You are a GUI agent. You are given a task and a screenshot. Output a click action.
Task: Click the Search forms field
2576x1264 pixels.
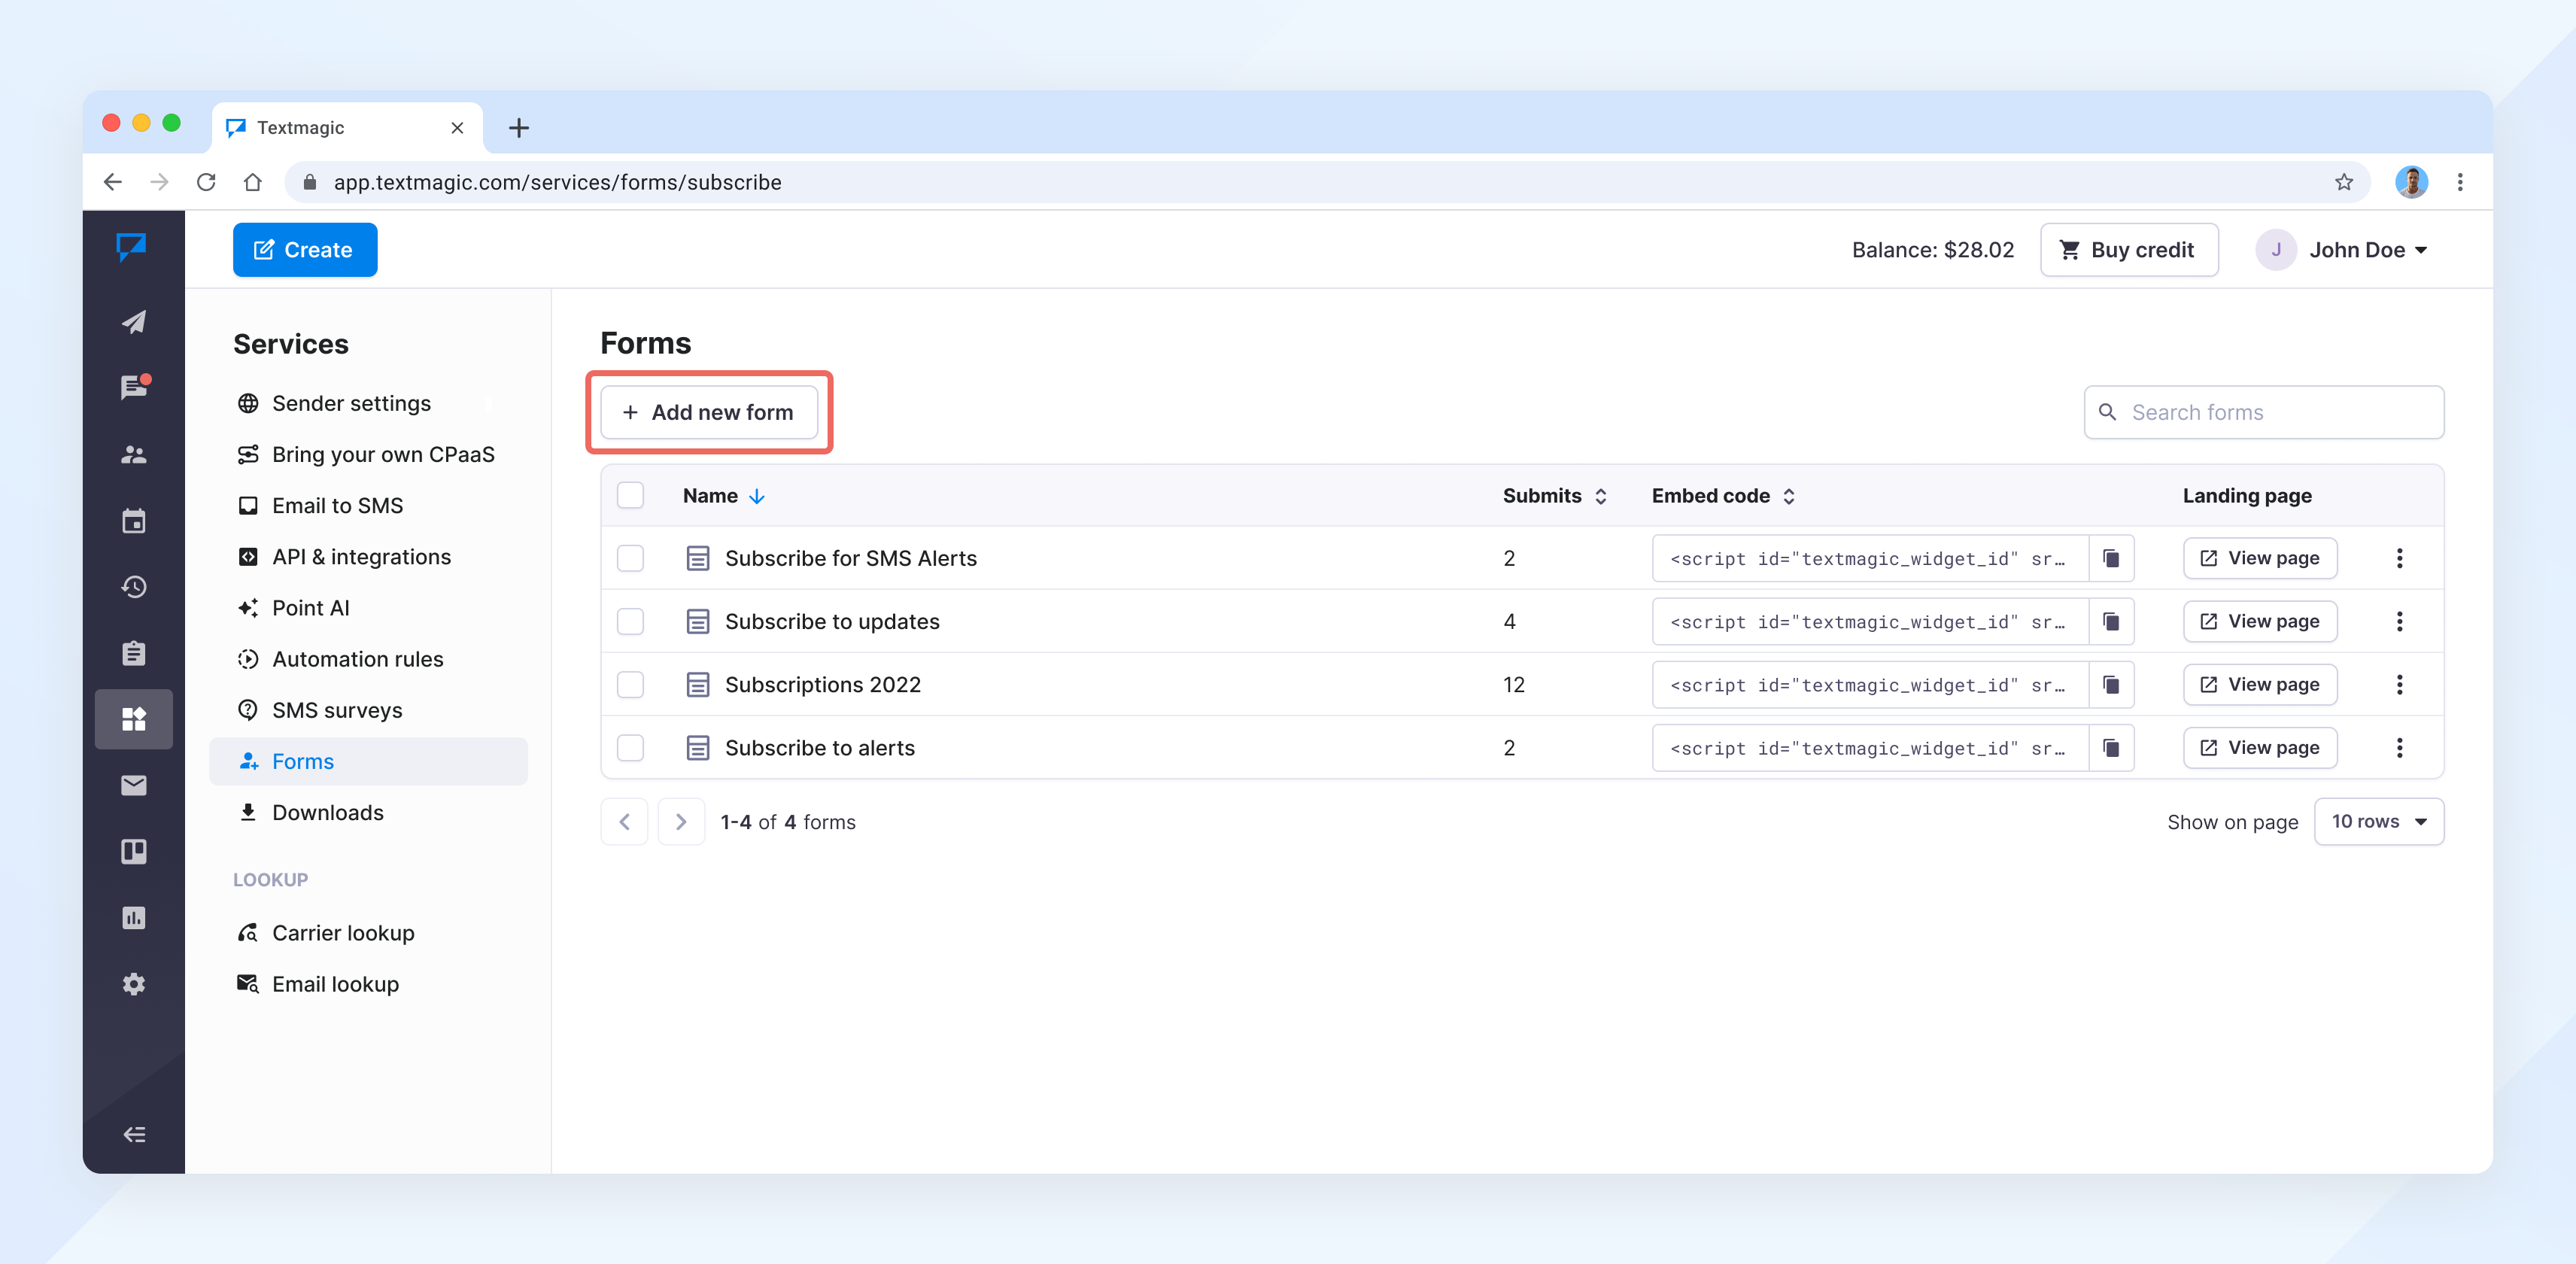[2264, 412]
